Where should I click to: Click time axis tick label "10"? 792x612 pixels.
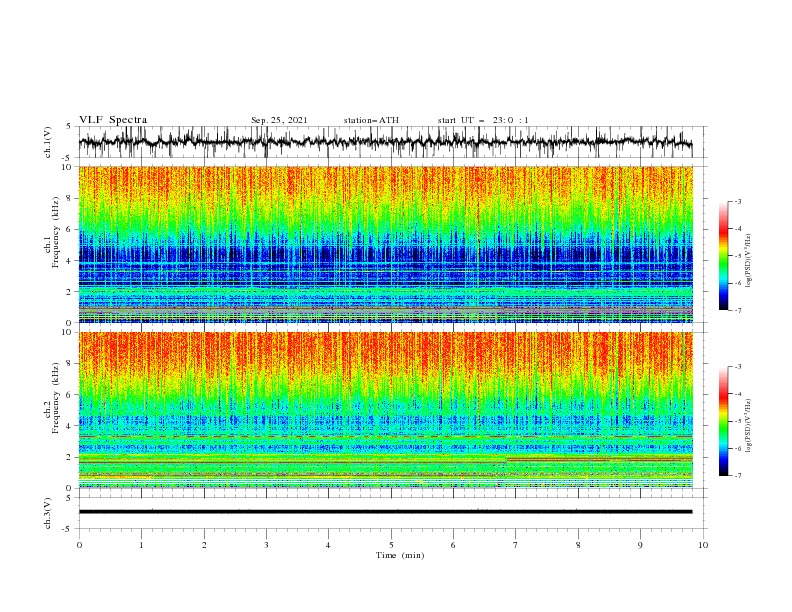(x=703, y=545)
